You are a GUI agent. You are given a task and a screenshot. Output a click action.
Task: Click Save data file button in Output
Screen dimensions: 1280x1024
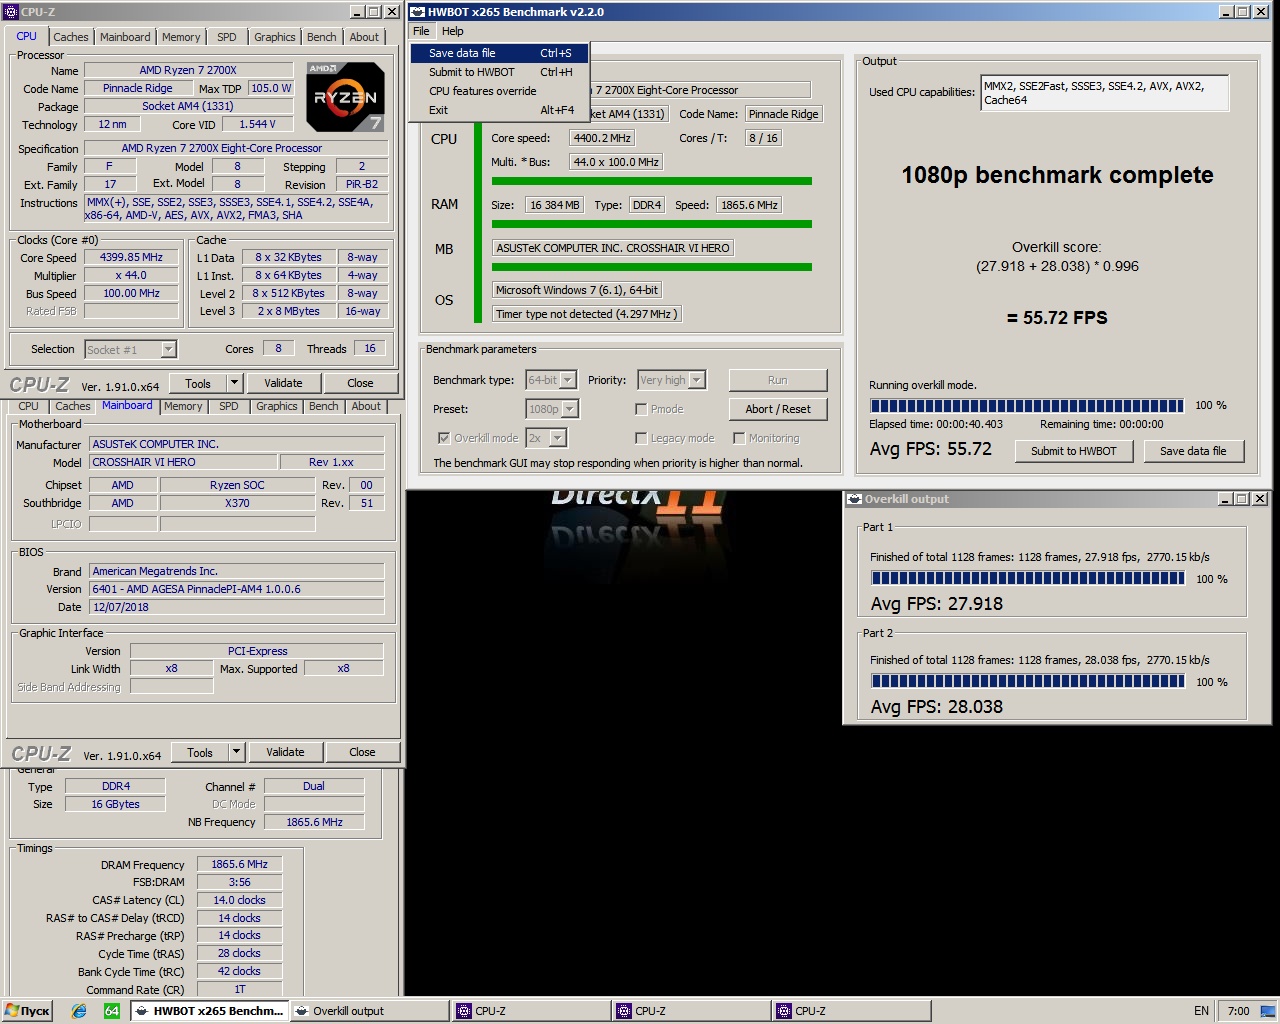tap(1193, 451)
